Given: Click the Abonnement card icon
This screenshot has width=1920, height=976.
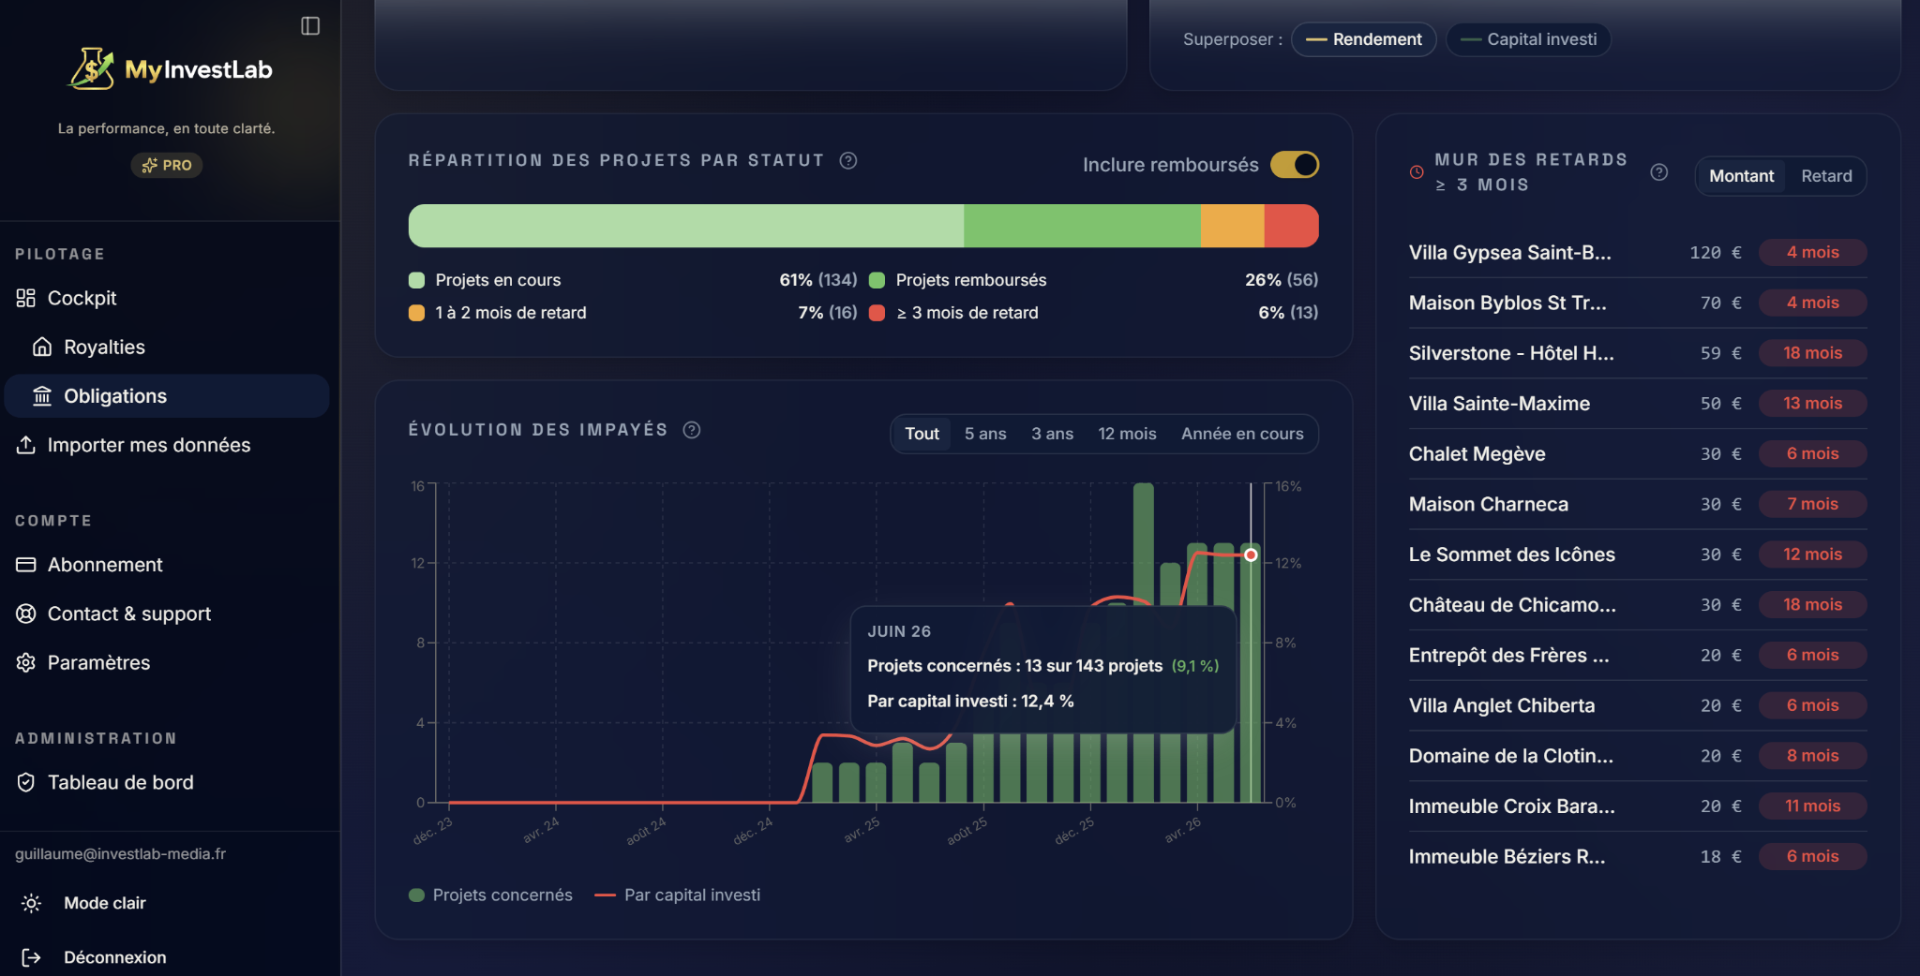Looking at the screenshot, I should coord(26,565).
